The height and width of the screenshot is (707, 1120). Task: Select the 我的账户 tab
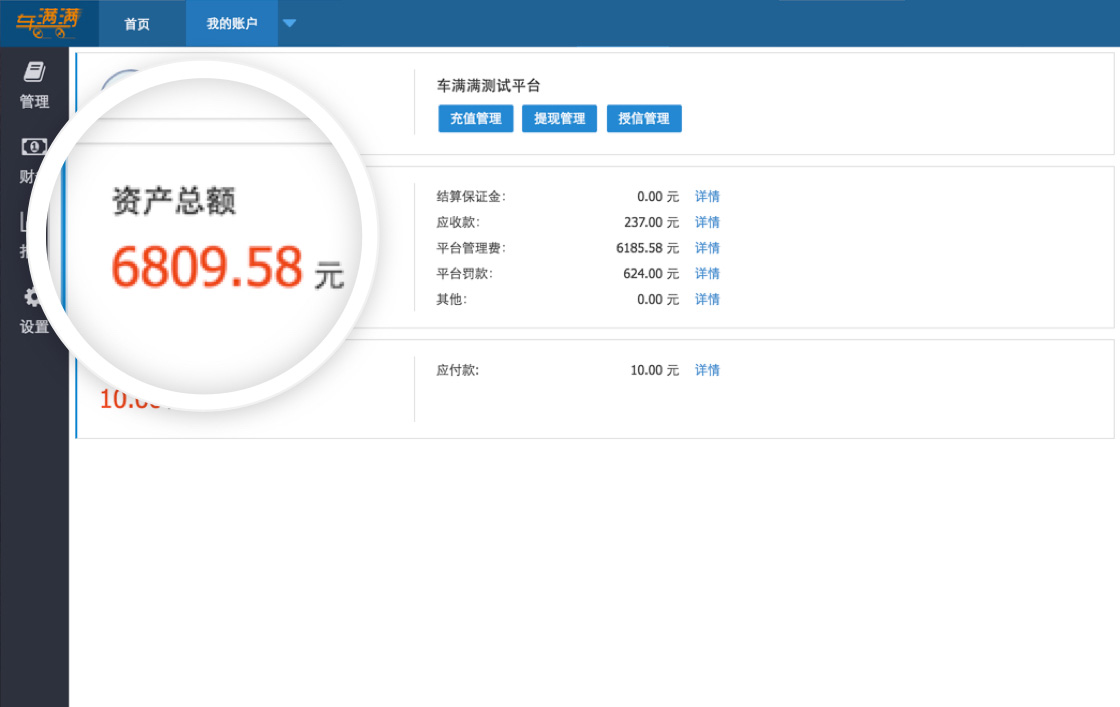[x=231, y=24]
